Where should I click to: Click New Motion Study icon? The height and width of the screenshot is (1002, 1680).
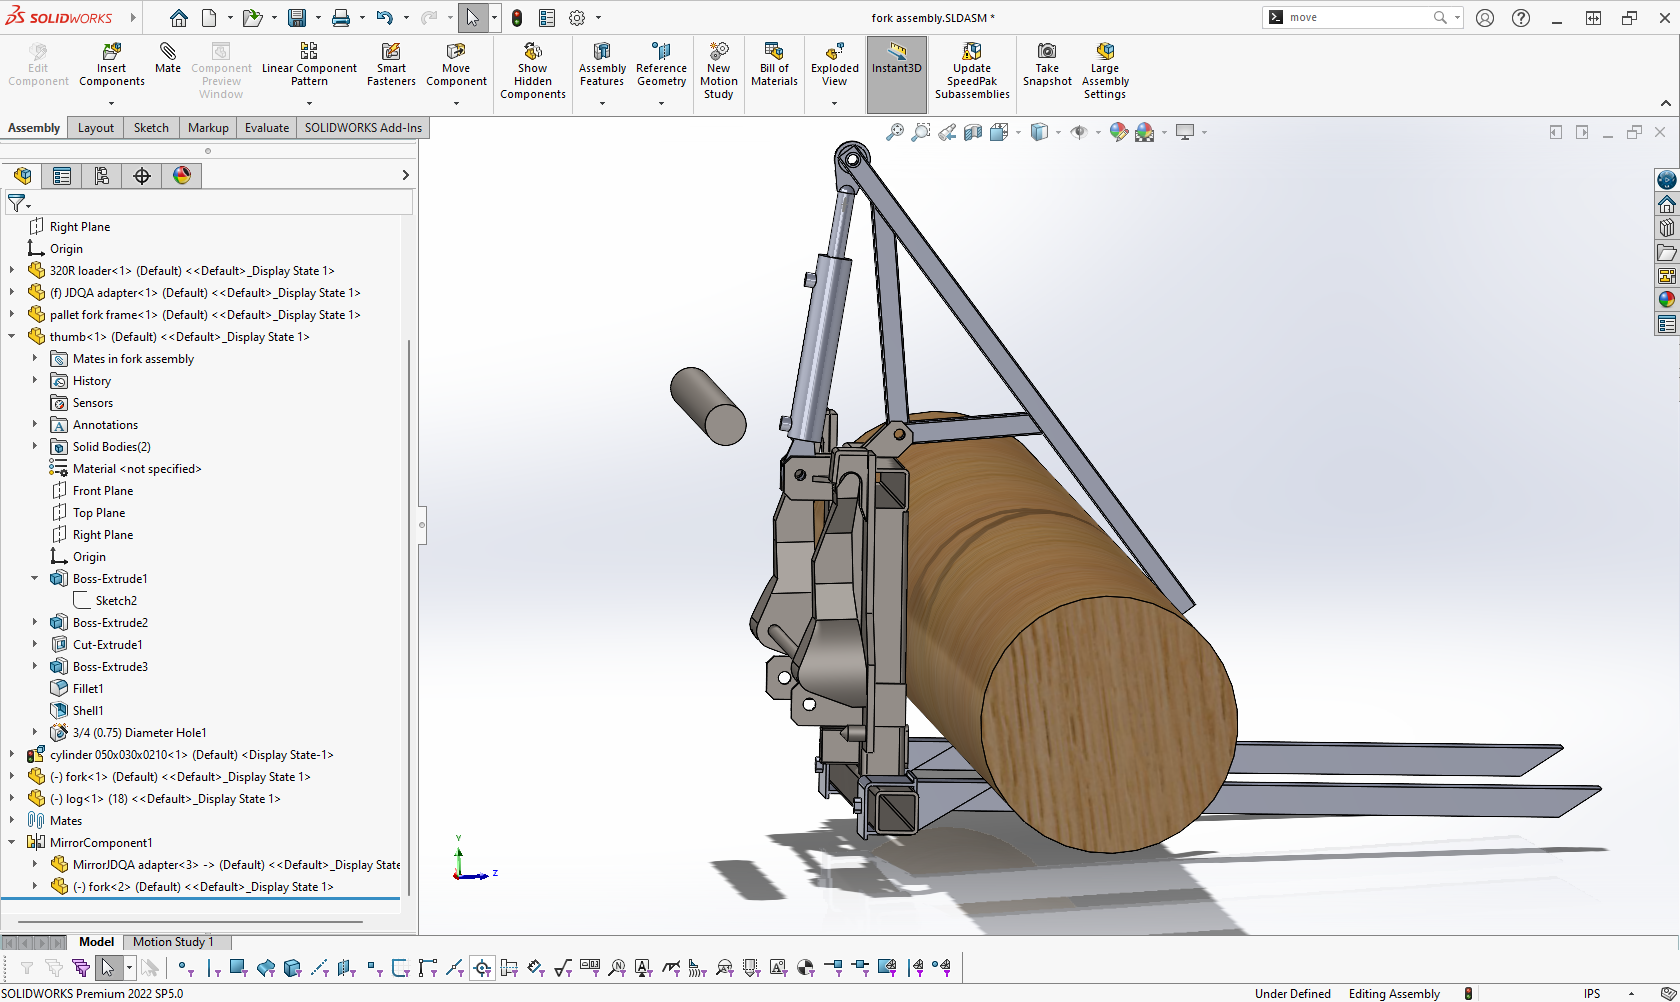718,52
